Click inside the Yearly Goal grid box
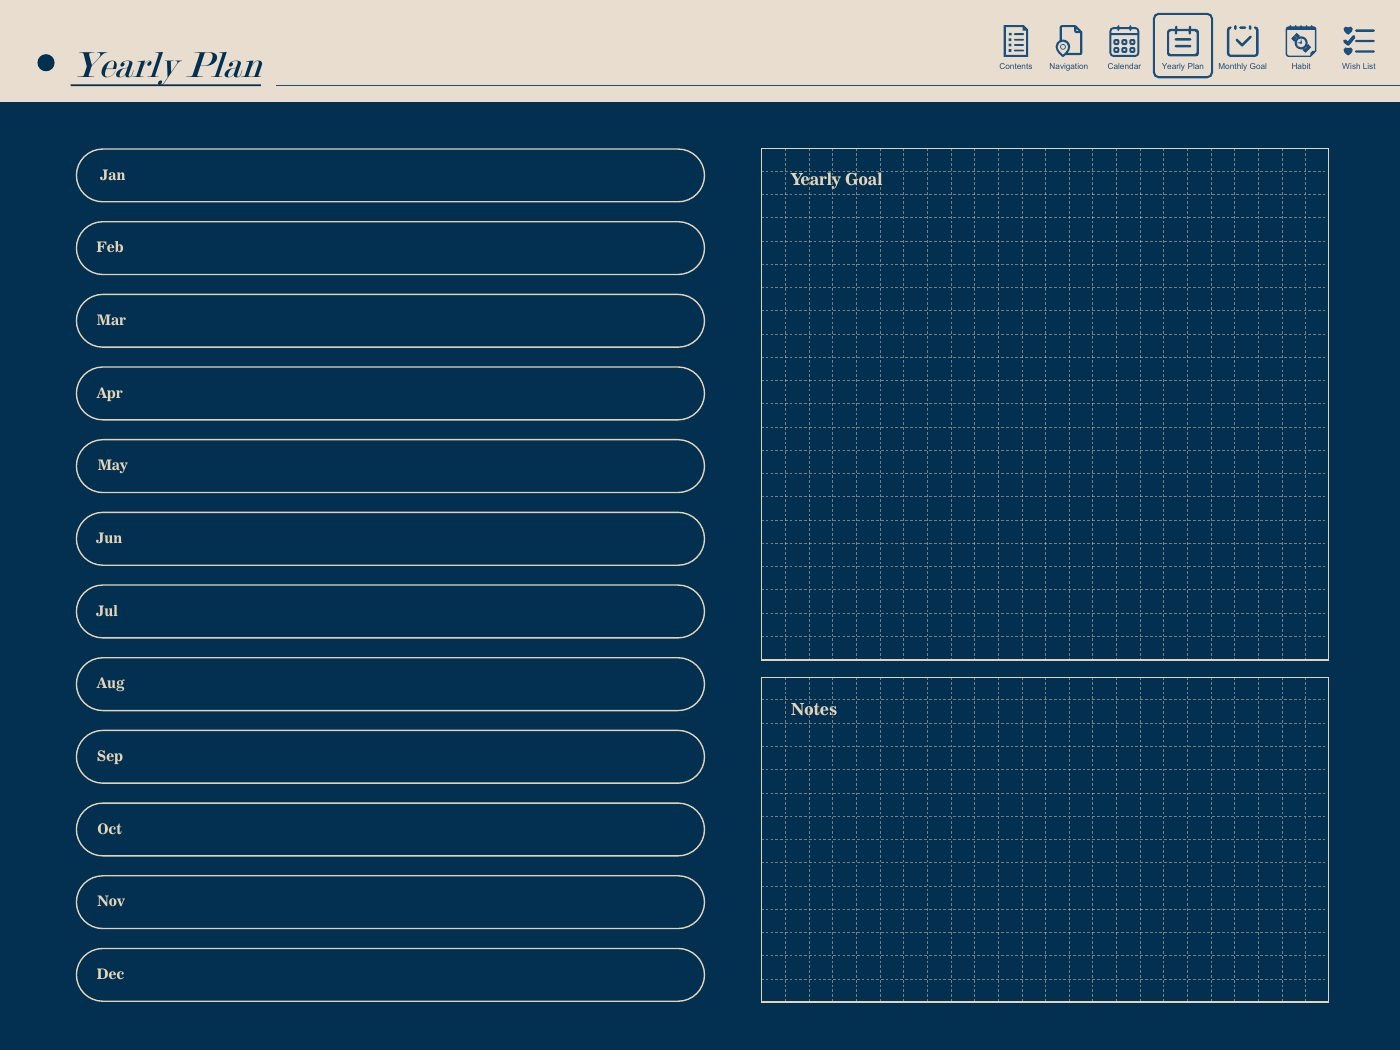The image size is (1400, 1050). 1045,404
